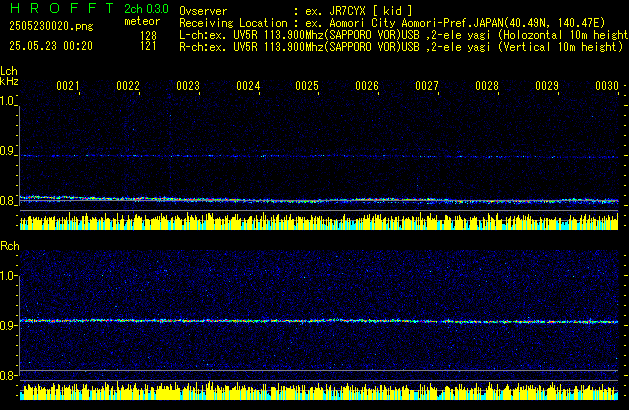The width and height of the screenshot is (629, 410).
Task: Click the Rch yellow signal level bar graph
Action: 319,391
